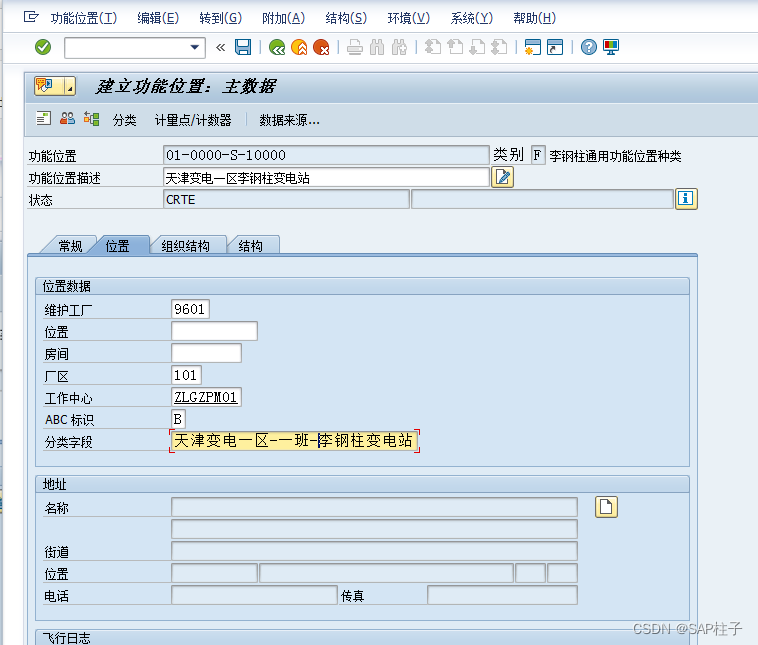Go to Previous Page icon
Image resolution: width=758 pixels, height=645 pixels.
455,47
